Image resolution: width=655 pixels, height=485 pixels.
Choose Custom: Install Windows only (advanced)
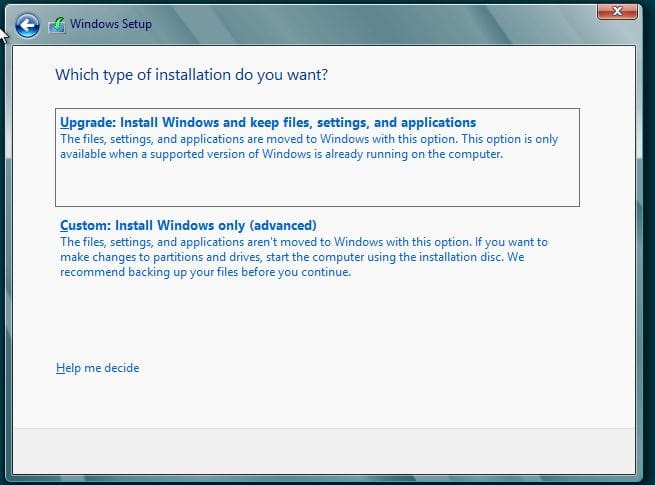click(x=188, y=226)
